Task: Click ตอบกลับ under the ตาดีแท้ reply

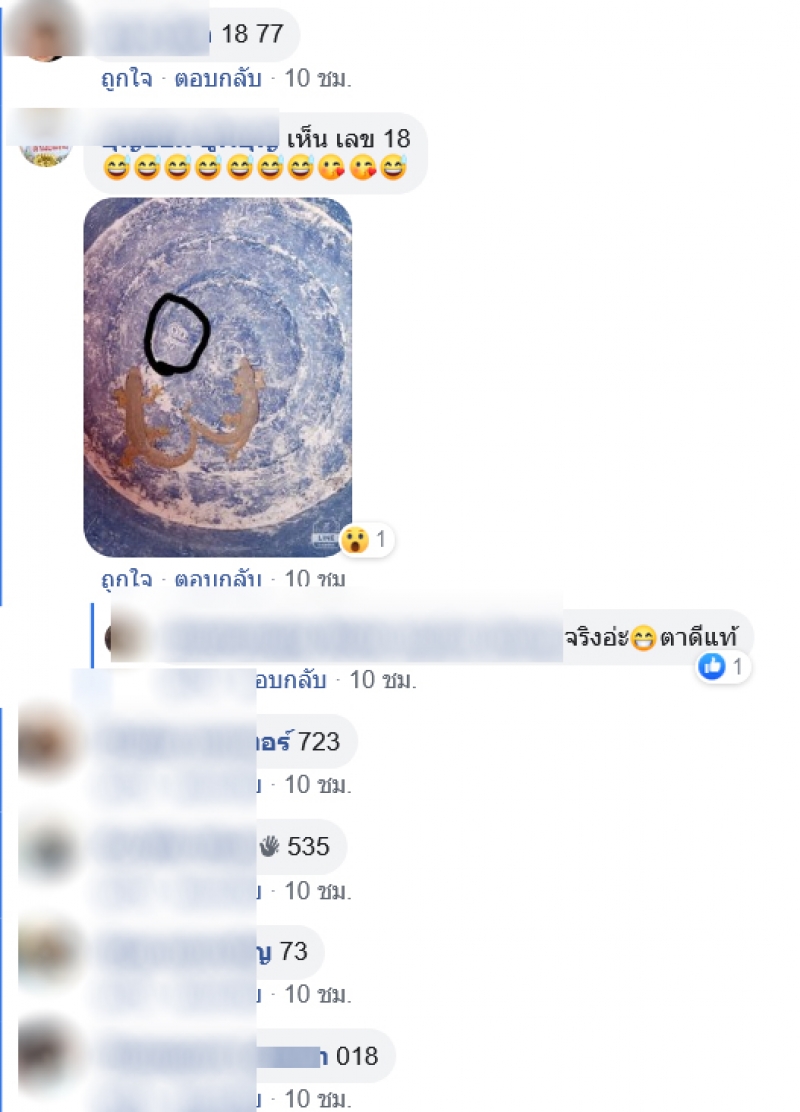Action: click(291, 679)
